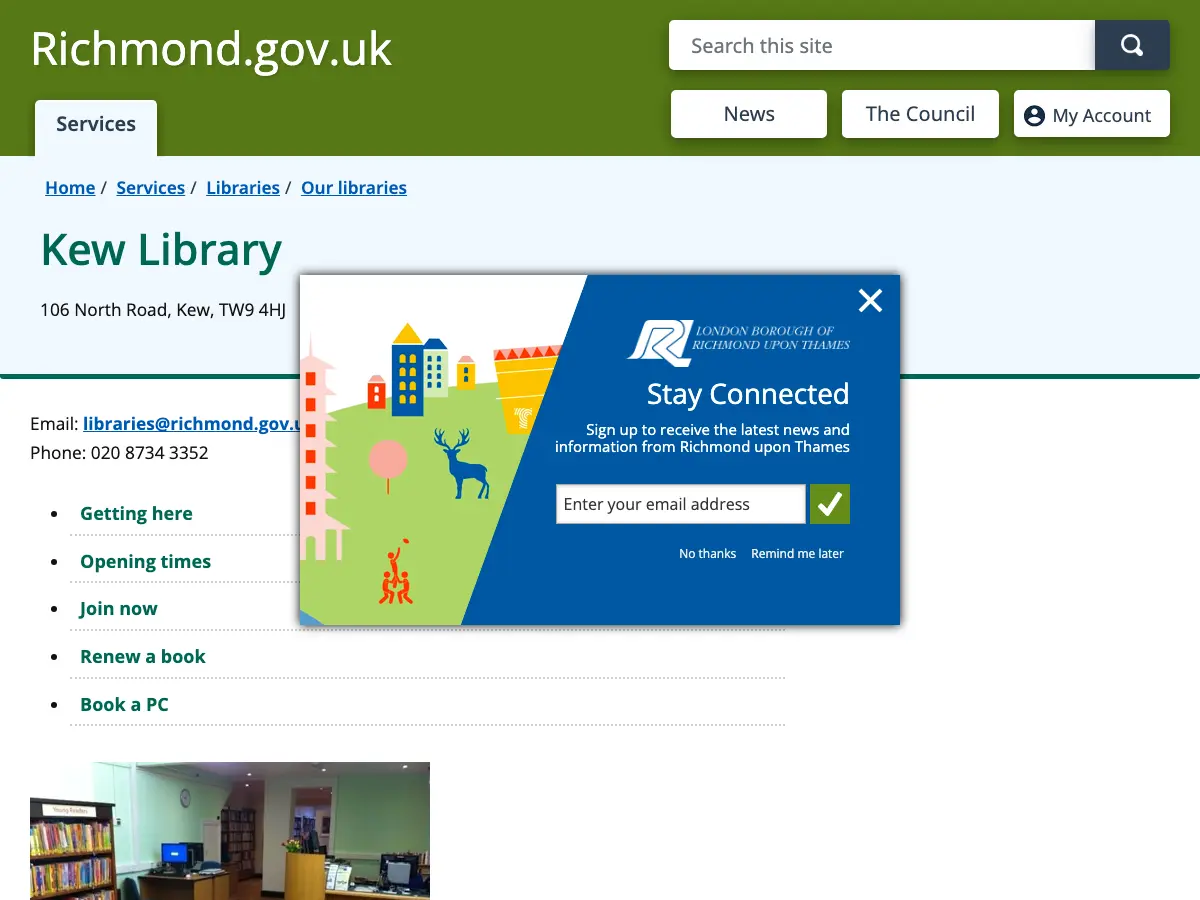
Task: Open the Book a PC link
Action: (x=124, y=705)
